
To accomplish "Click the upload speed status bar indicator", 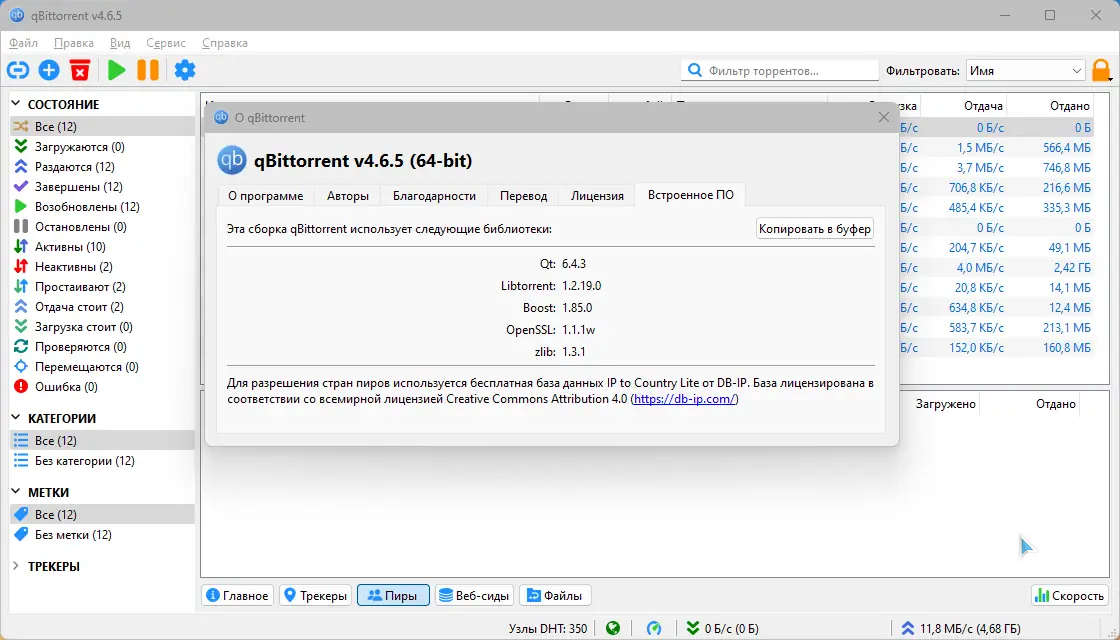I will (961, 629).
